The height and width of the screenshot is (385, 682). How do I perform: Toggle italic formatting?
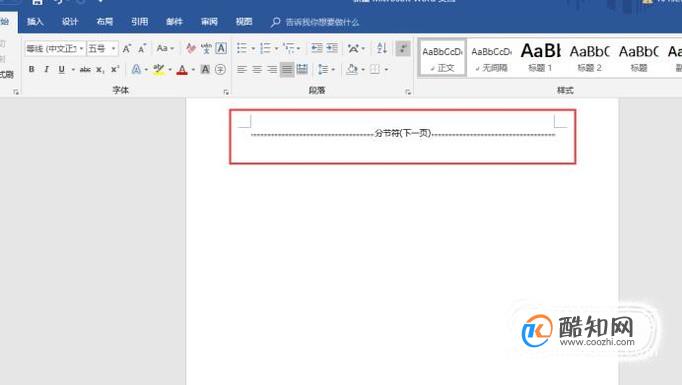coord(47,69)
